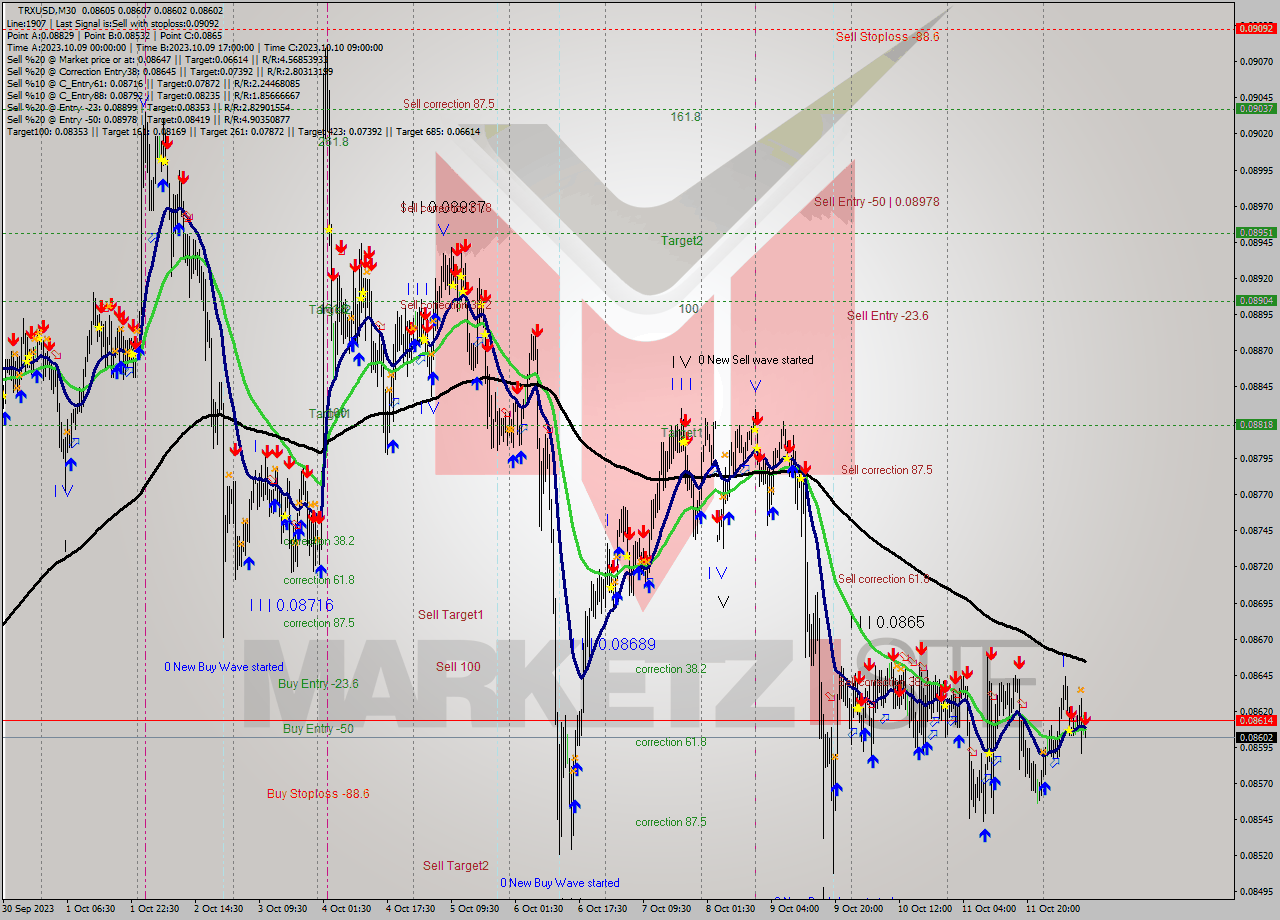
Task: Click the green 'Target2' label
Action: pos(681,241)
